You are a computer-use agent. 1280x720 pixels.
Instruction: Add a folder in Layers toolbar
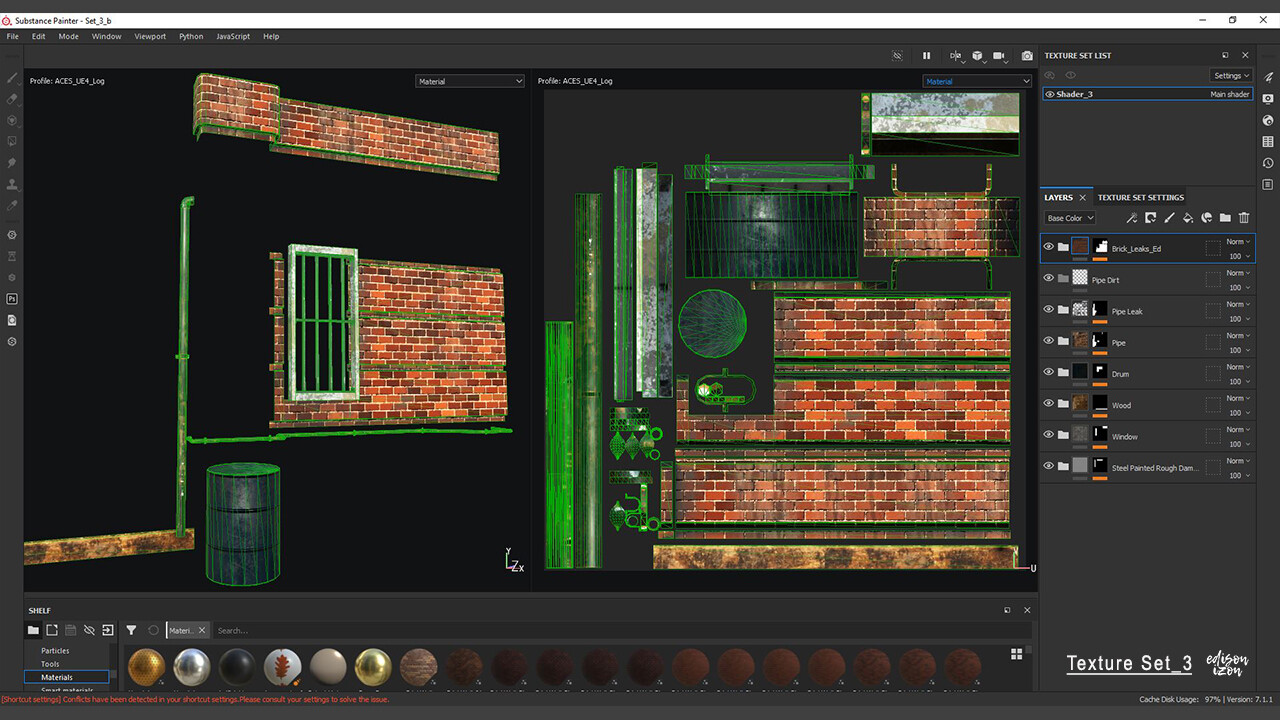coord(1225,218)
